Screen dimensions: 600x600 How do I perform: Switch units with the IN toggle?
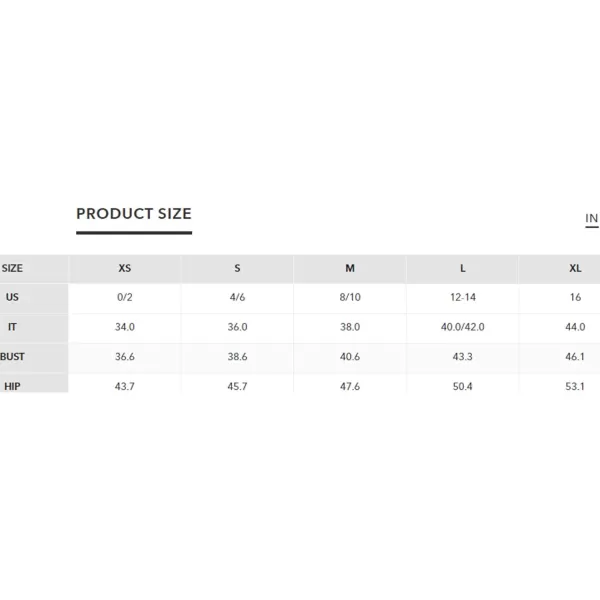point(592,218)
